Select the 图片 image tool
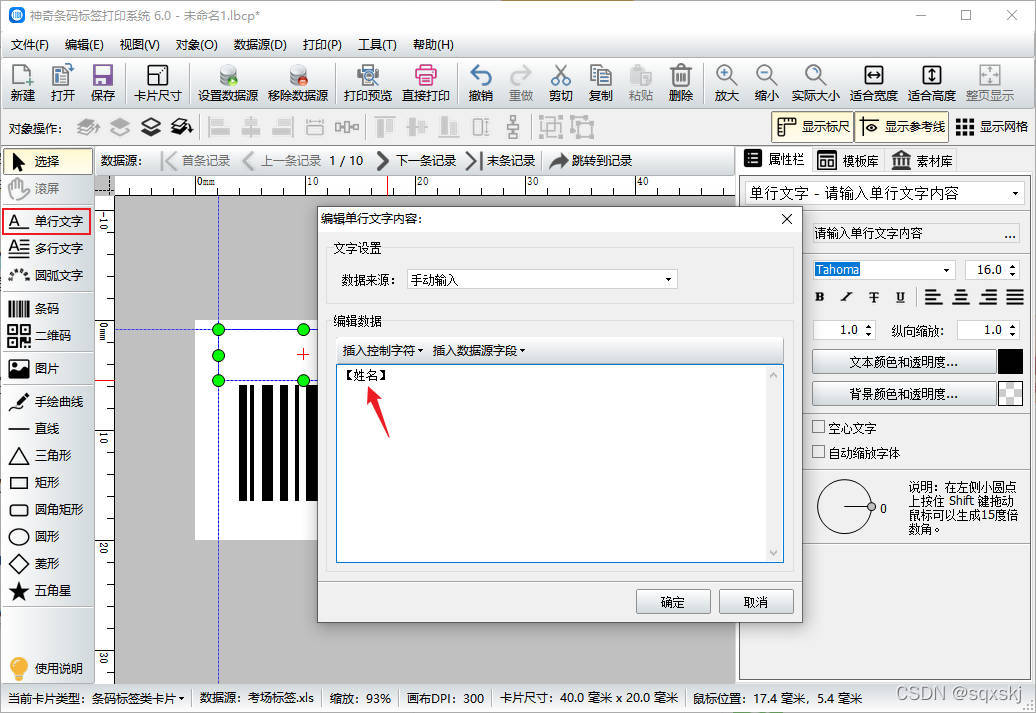This screenshot has height=713, width=1036. [34, 369]
